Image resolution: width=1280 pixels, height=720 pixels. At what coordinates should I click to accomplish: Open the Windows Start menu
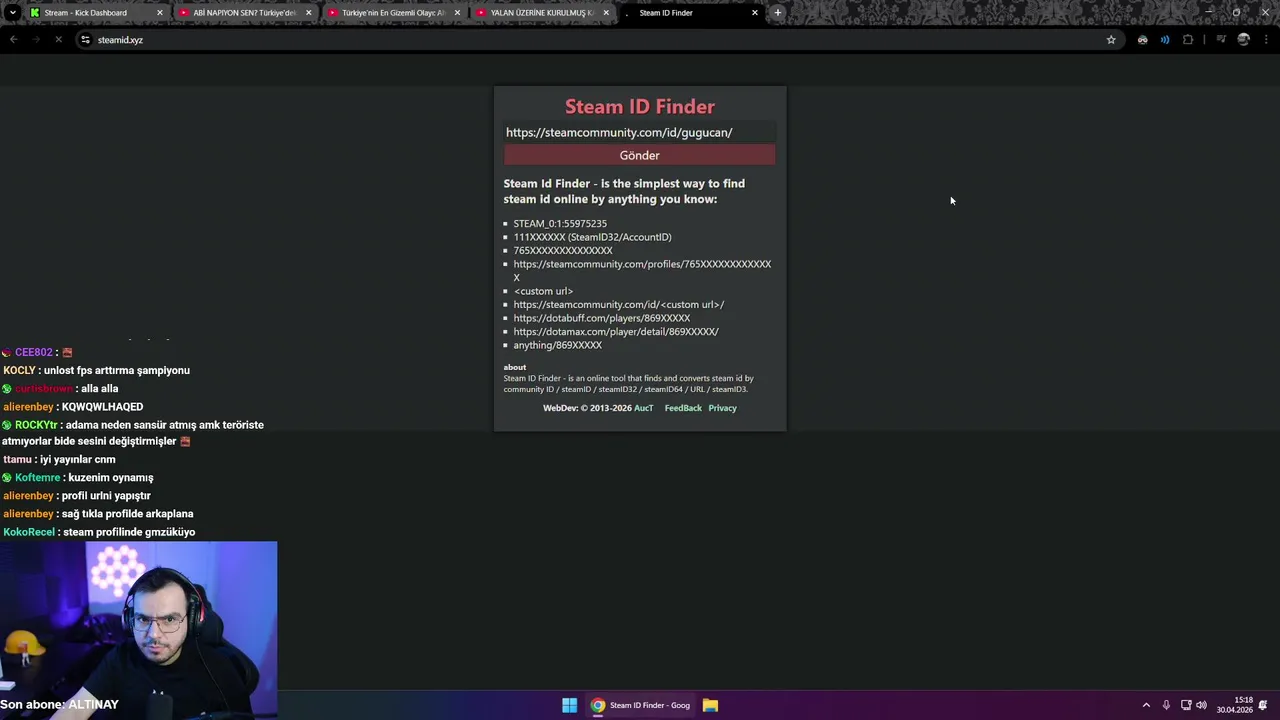pyautogui.click(x=569, y=705)
